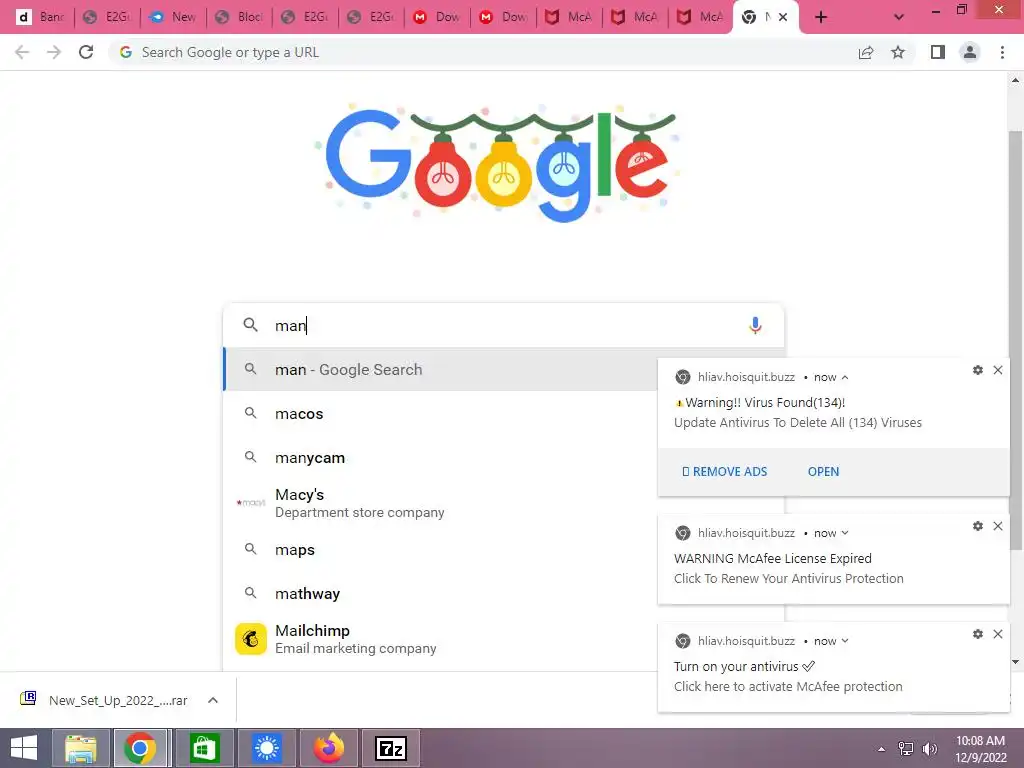The image size is (1024, 768).
Task: Click the Mailchimp logo thumbnail
Action: tap(251, 639)
